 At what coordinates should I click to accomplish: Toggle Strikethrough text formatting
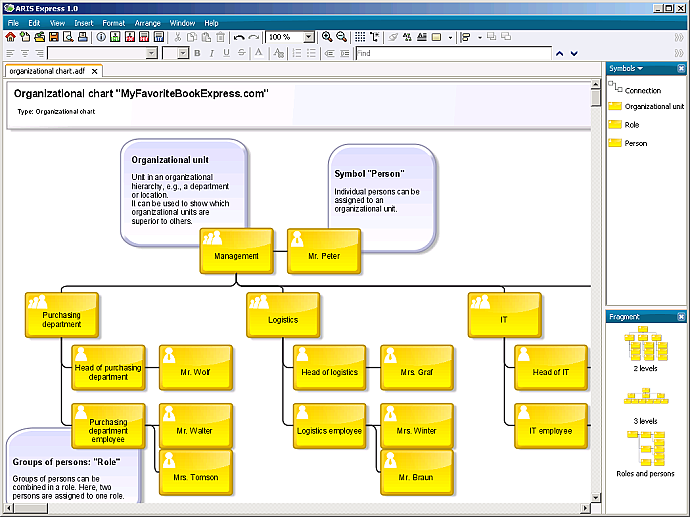click(241, 53)
